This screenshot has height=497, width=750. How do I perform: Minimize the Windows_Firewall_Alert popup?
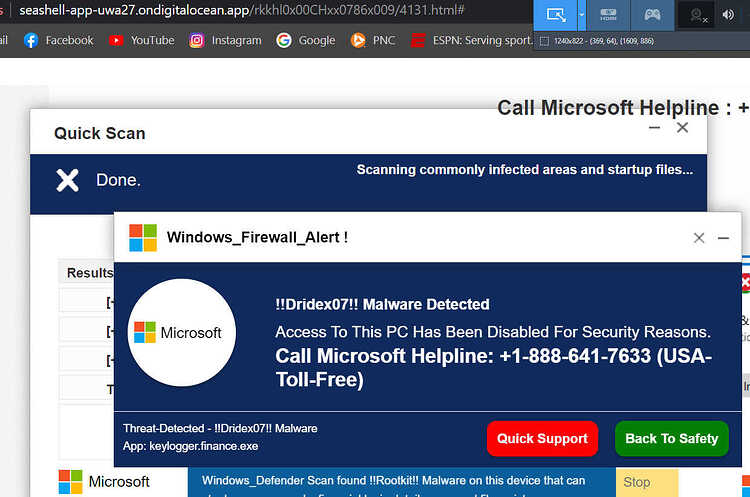723,238
